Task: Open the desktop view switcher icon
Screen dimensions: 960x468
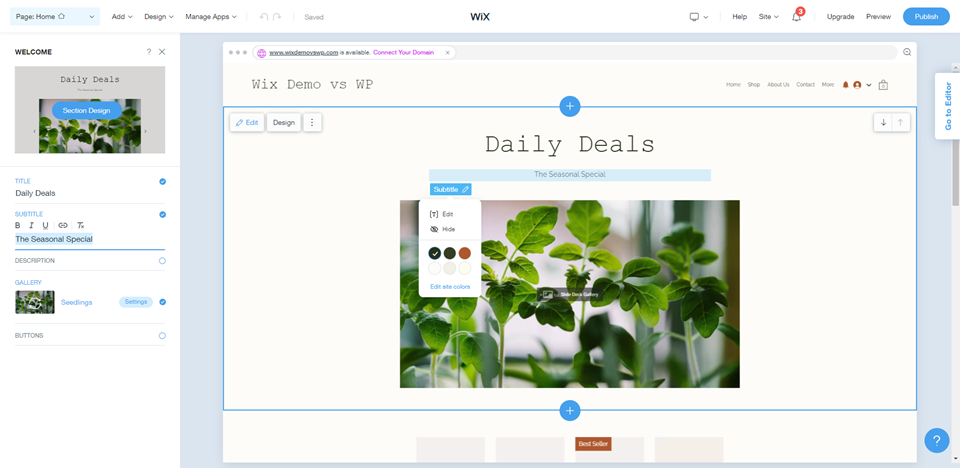Action: pos(694,17)
